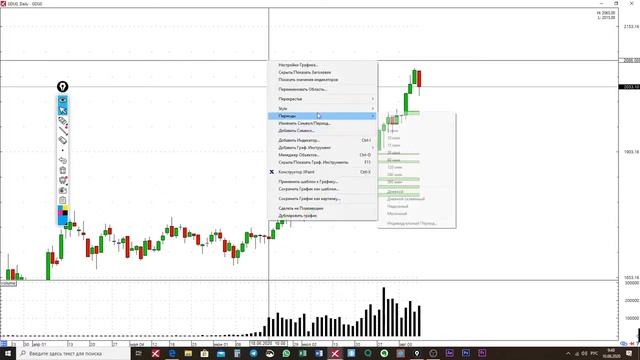Image resolution: width=640 pixels, height=360 pixels.
Task: Click the undo back-arrow tool in drawing toolbar
Action: pyautogui.click(x=62, y=160)
